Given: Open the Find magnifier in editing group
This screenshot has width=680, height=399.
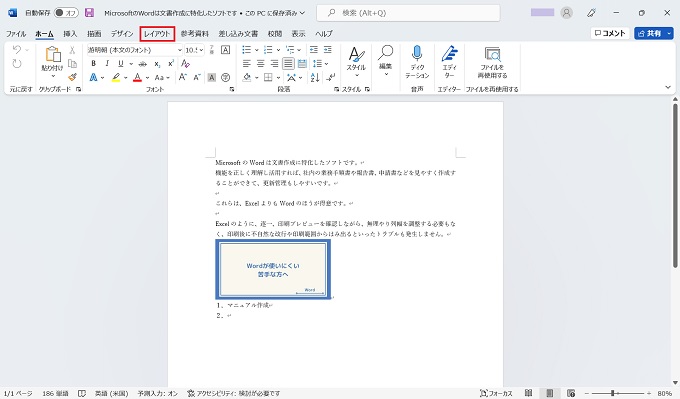Looking at the screenshot, I should point(385,52).
